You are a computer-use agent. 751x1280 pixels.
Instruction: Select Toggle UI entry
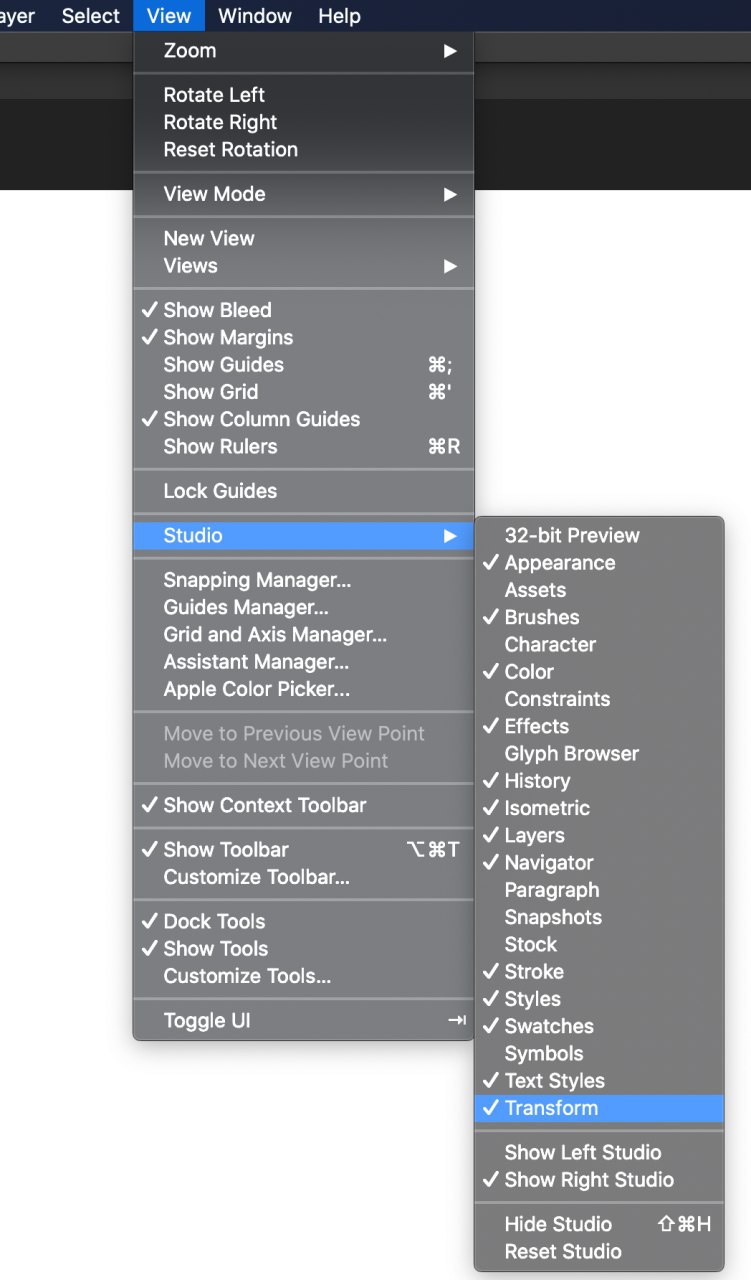[x=207, y=1021]
